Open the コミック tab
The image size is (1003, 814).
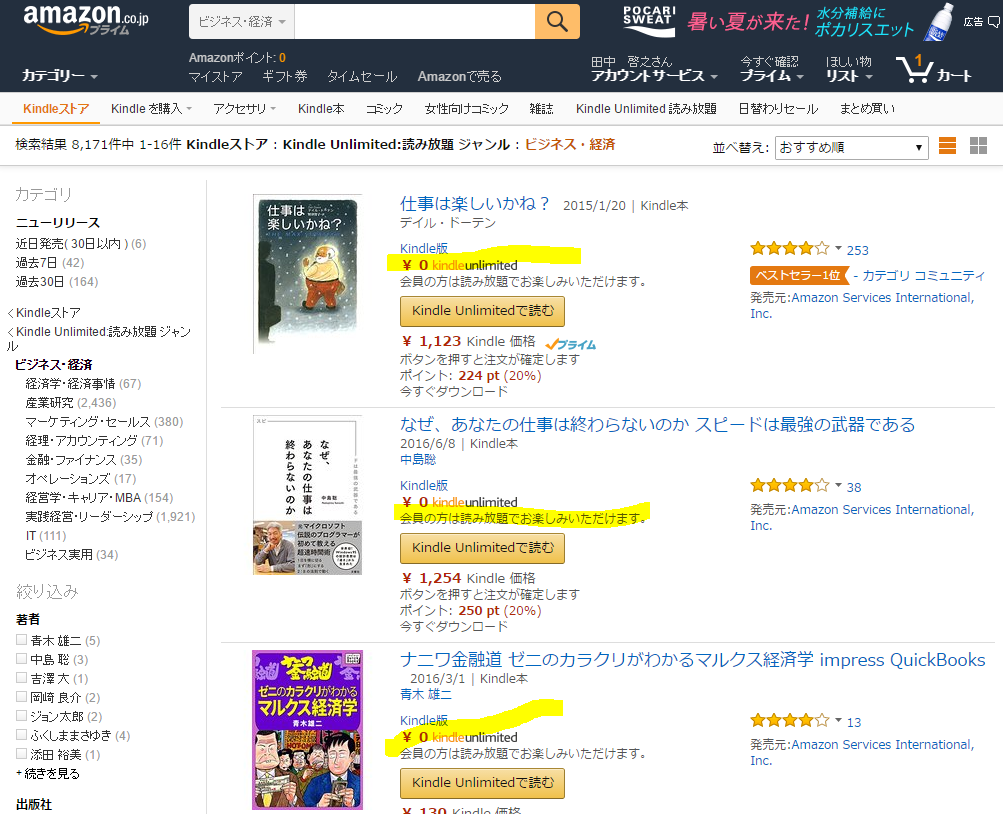tap(384, 109)
